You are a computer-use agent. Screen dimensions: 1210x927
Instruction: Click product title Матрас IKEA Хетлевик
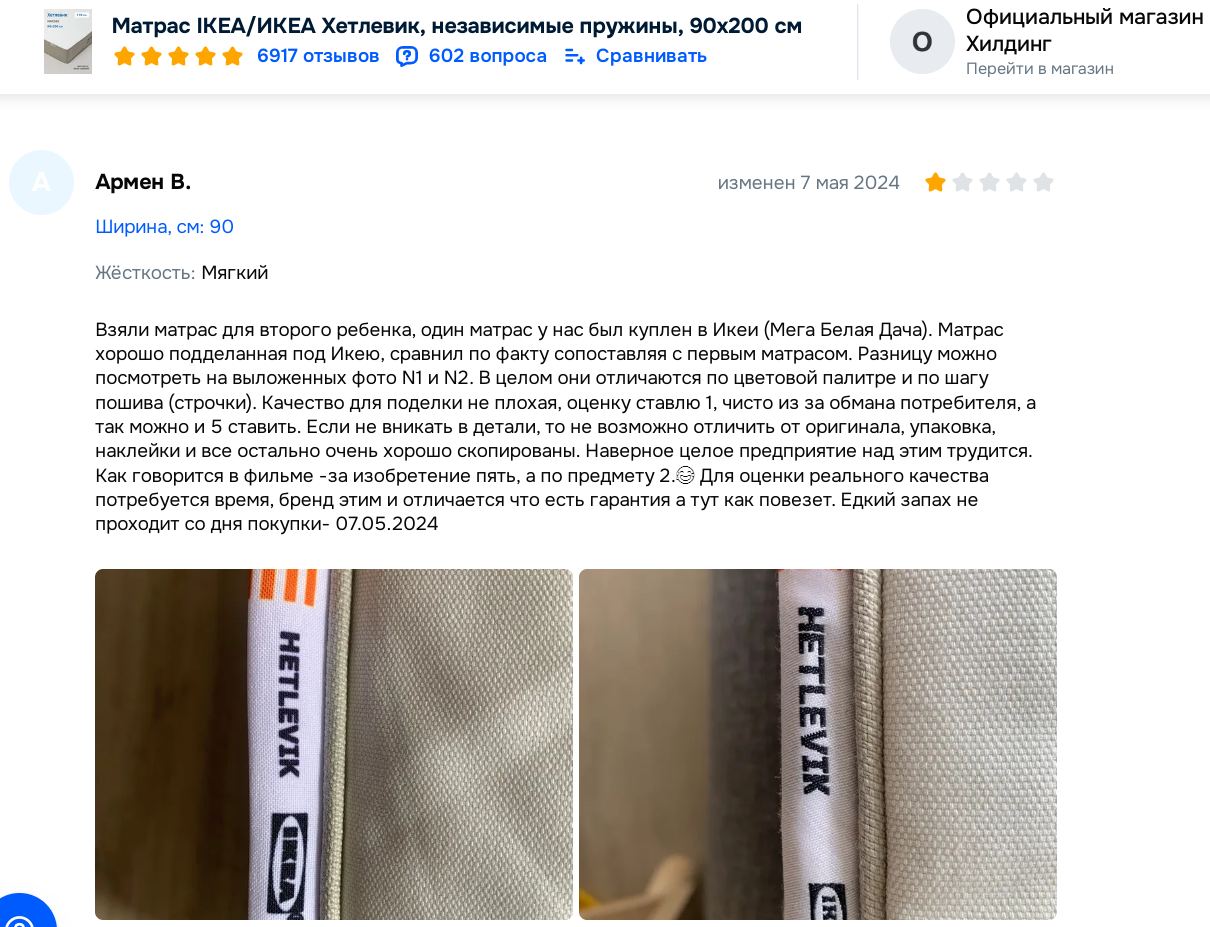tap(457, 25)
